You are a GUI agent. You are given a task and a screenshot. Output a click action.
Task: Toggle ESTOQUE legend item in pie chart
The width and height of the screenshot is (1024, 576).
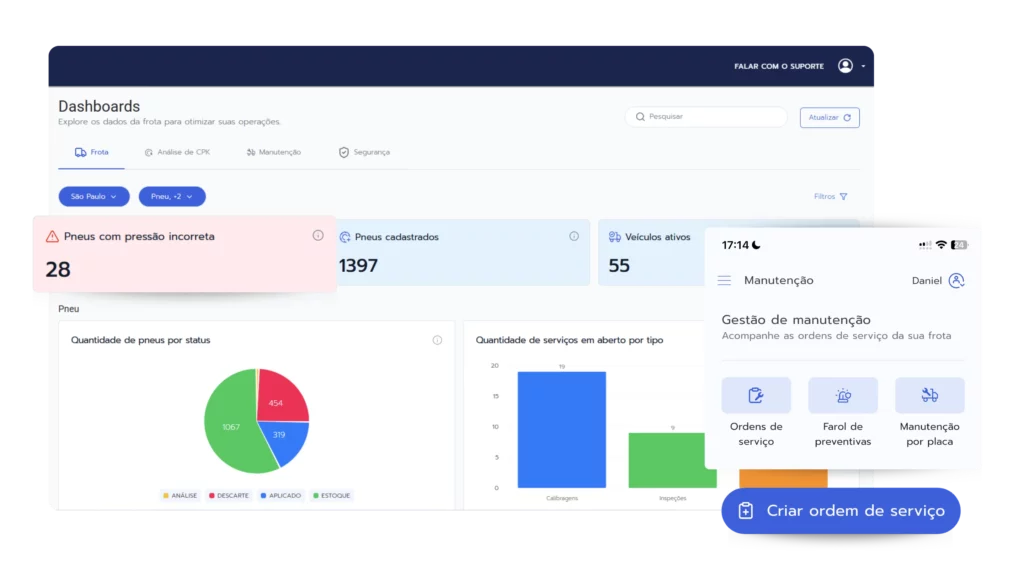[331, 495]
